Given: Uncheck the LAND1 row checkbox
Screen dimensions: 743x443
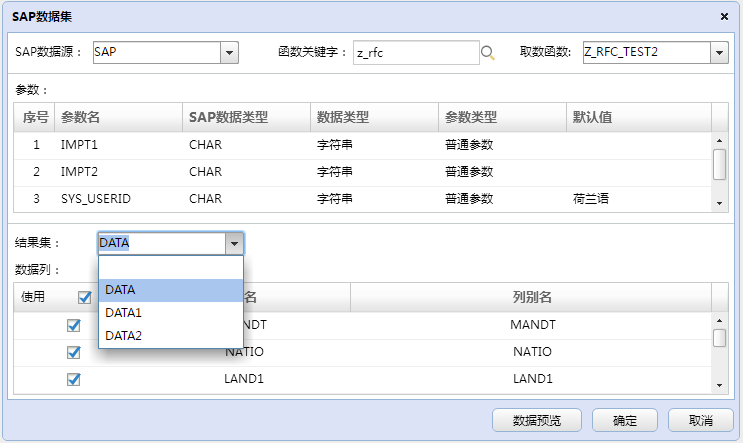Looking at the screenshot, I should point(73,380).
